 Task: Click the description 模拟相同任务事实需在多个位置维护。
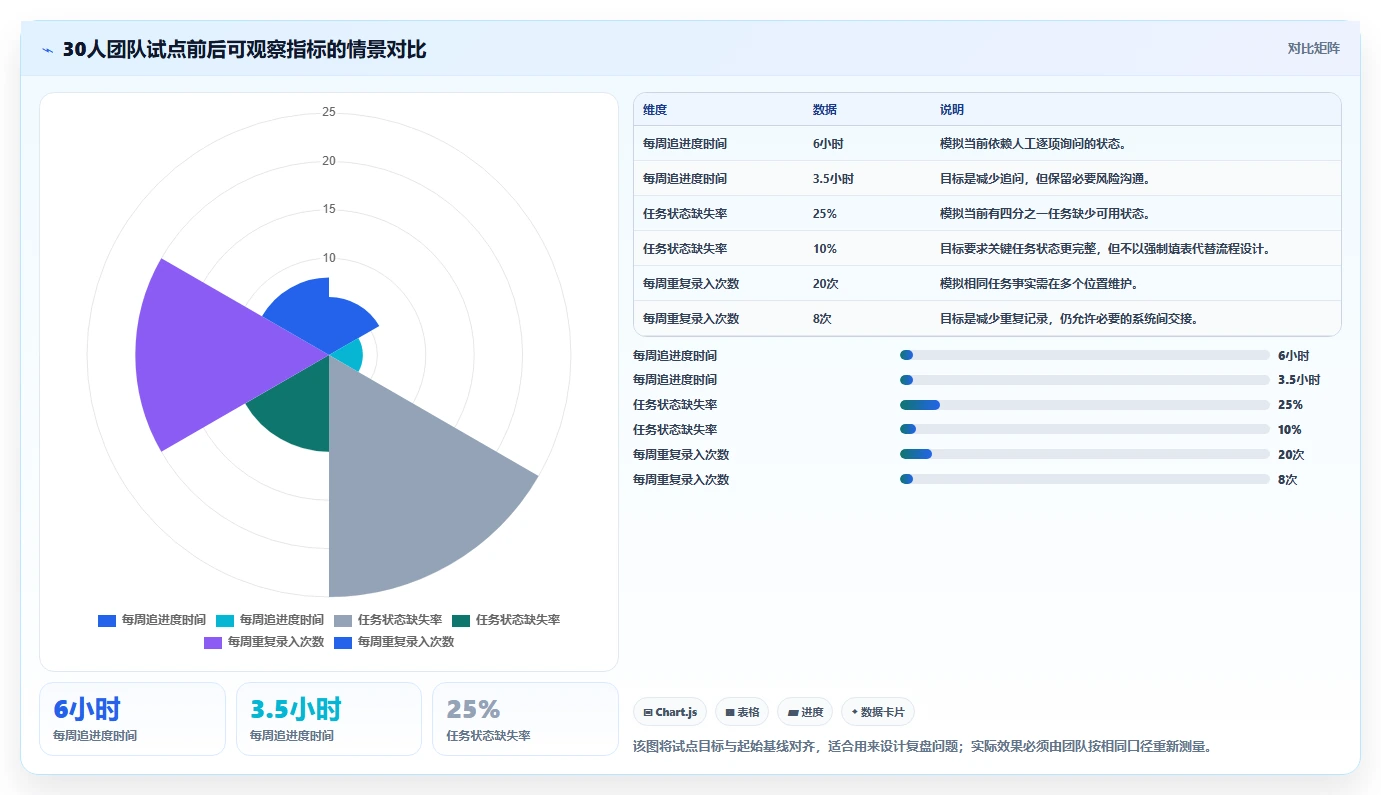(1039, 284)
